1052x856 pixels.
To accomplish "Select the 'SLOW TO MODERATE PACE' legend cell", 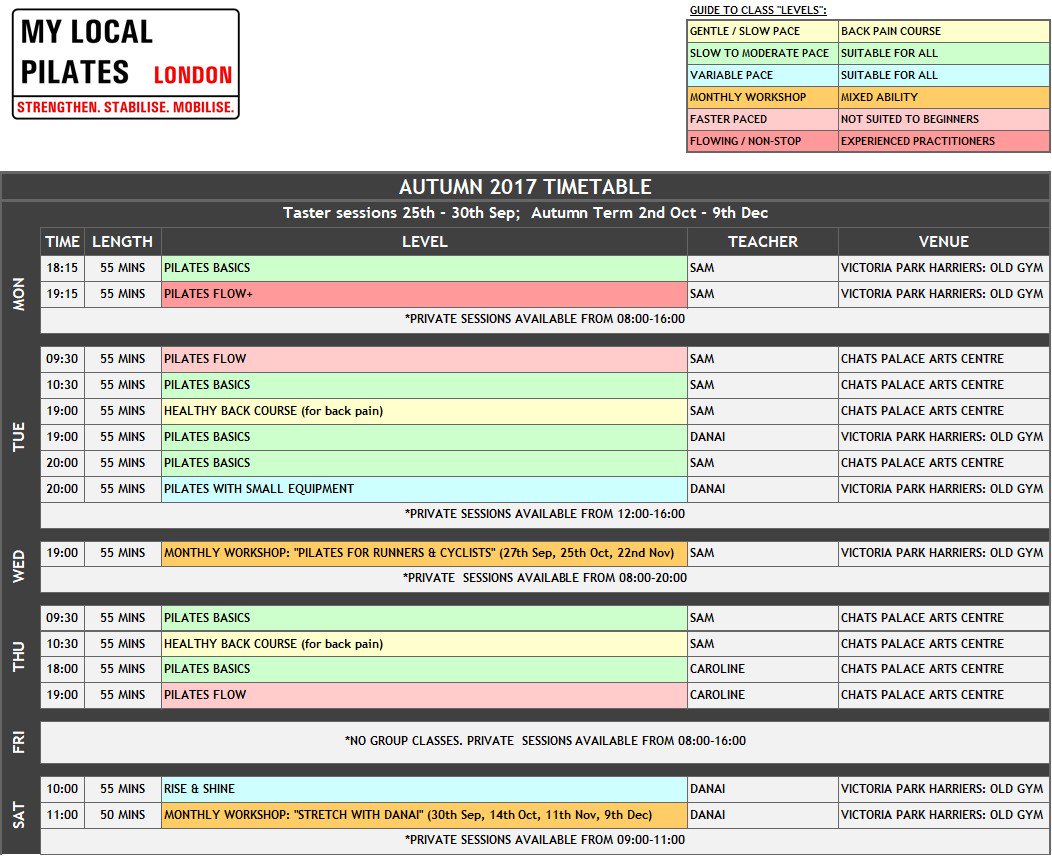I will tap(763, 54).
